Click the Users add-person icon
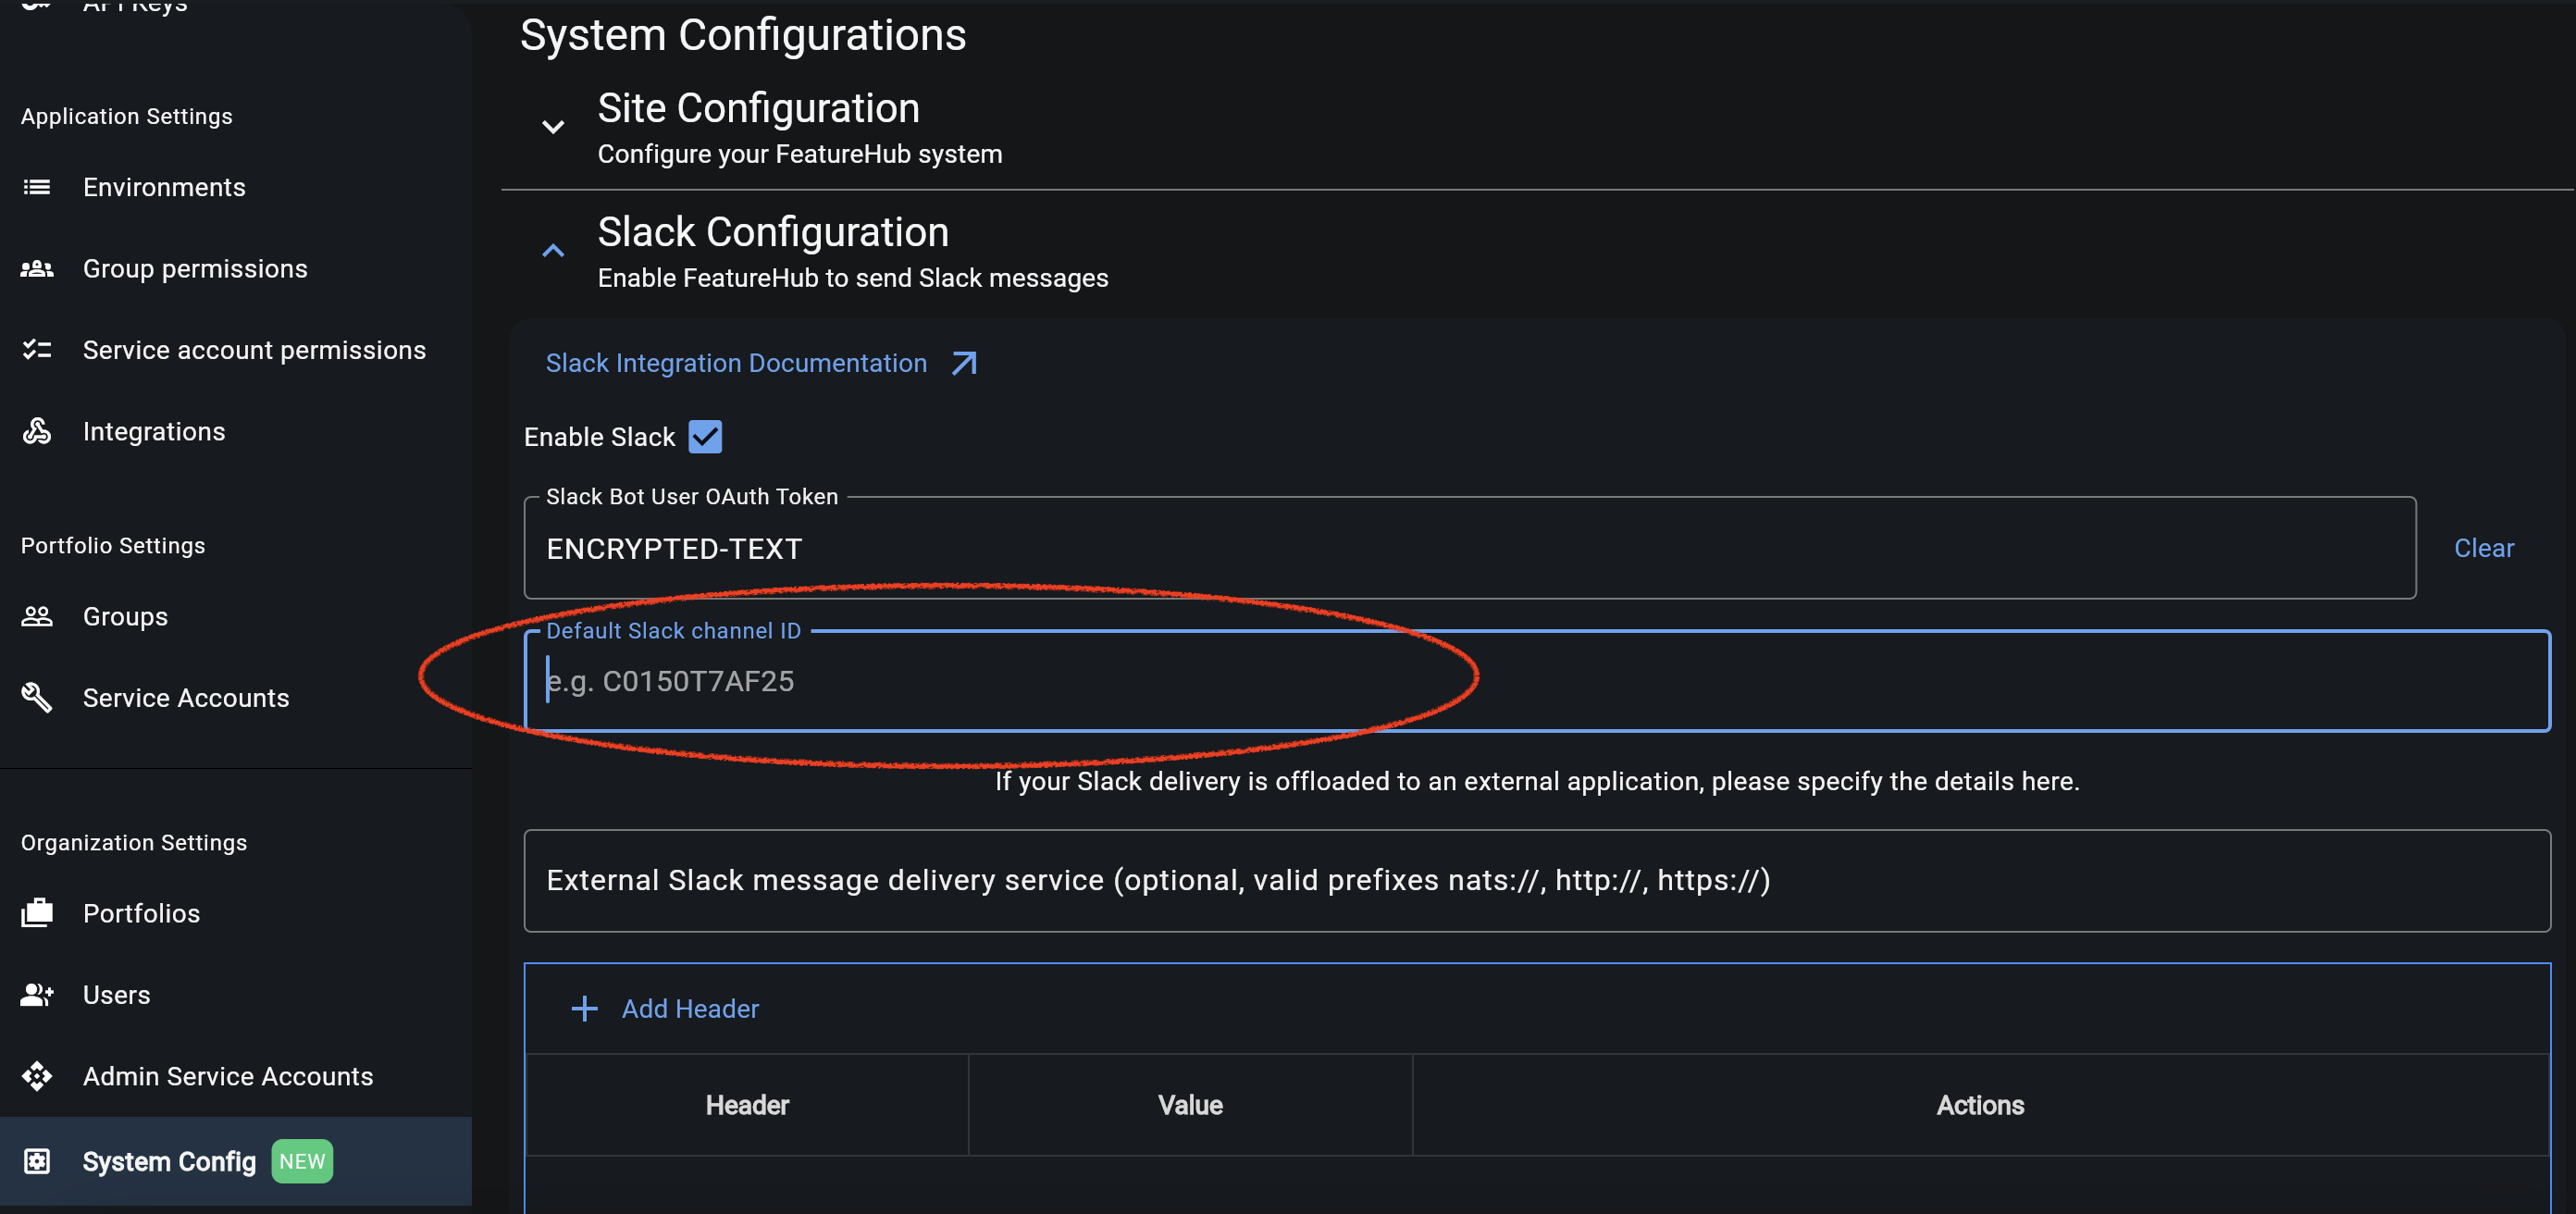Viewport: 2576px width, 1214px height. [x=37, y=994]
